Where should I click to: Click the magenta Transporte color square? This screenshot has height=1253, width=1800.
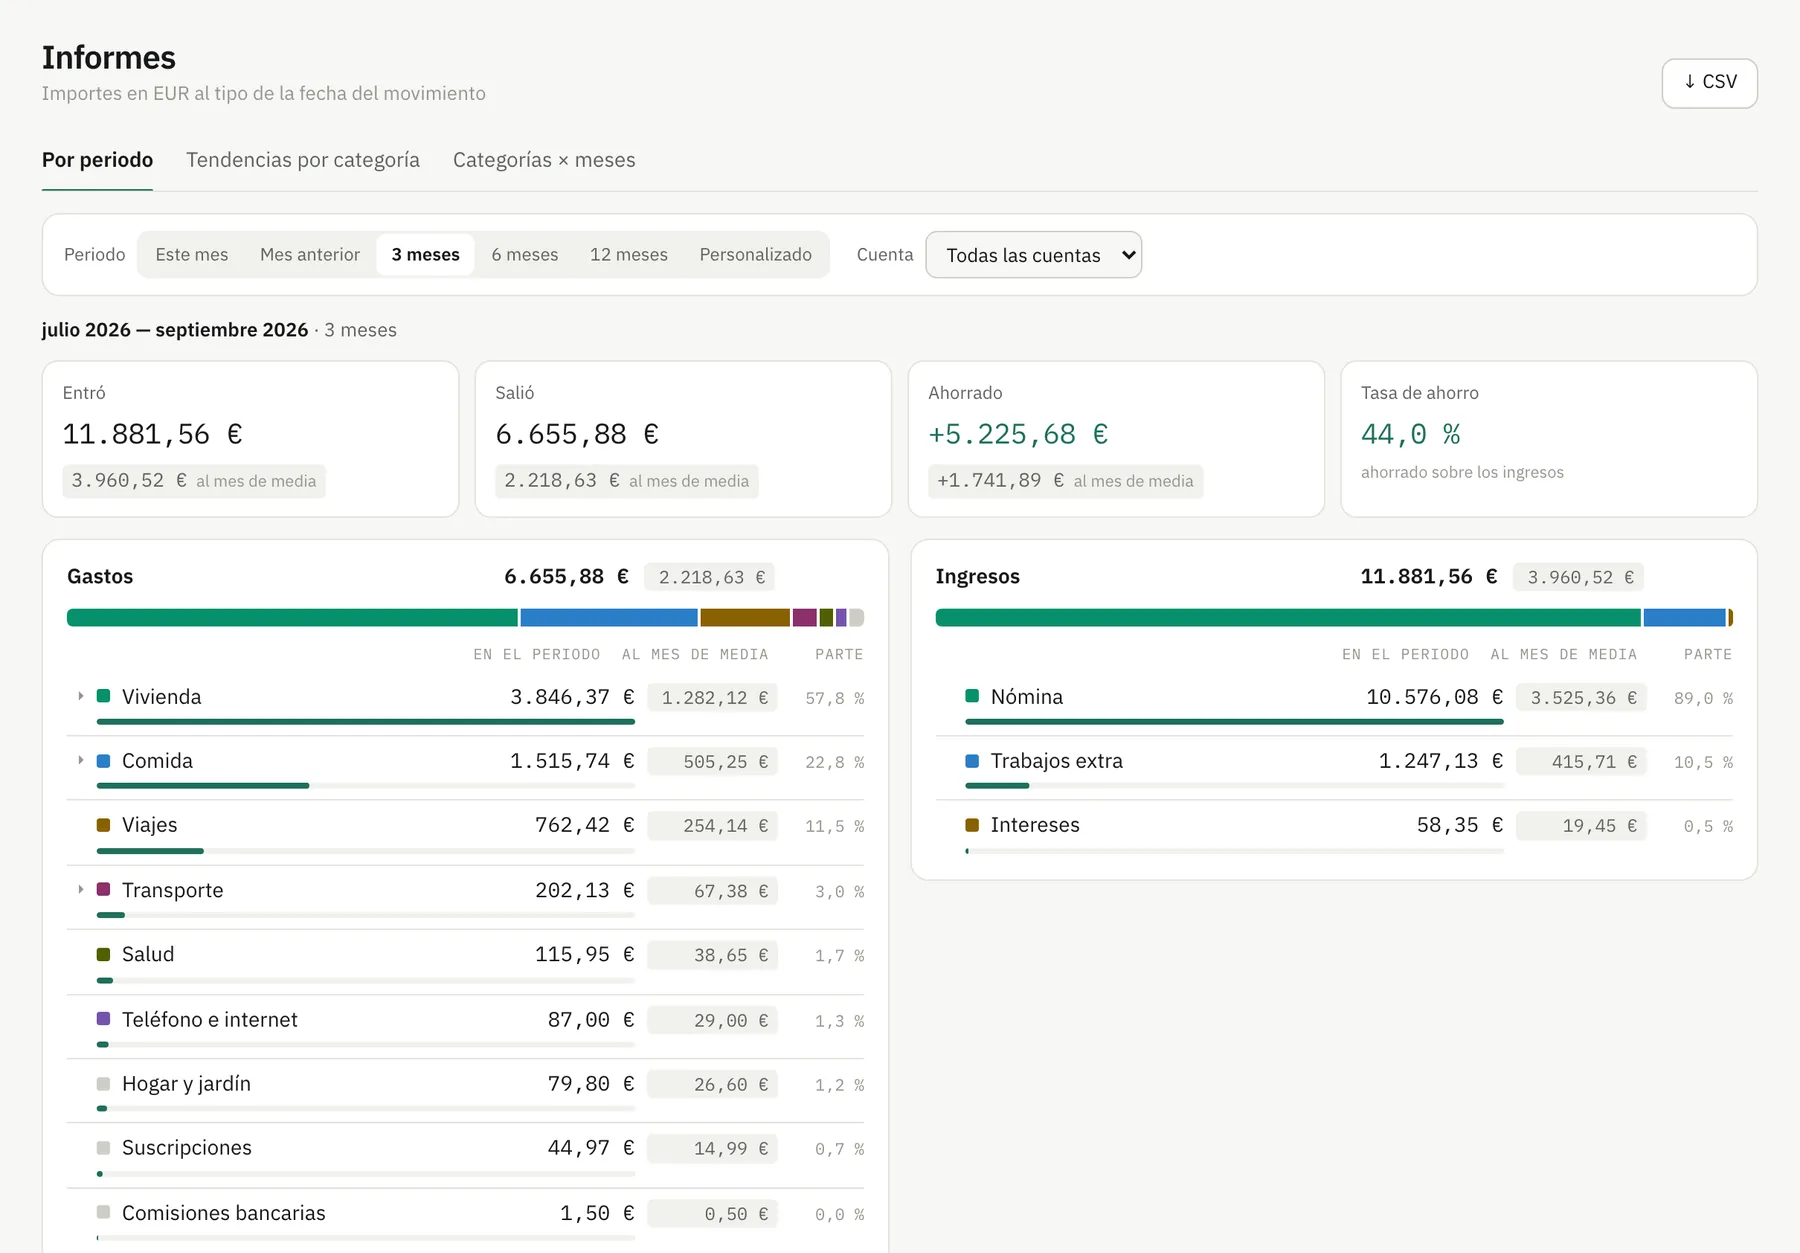click(103, 889)
